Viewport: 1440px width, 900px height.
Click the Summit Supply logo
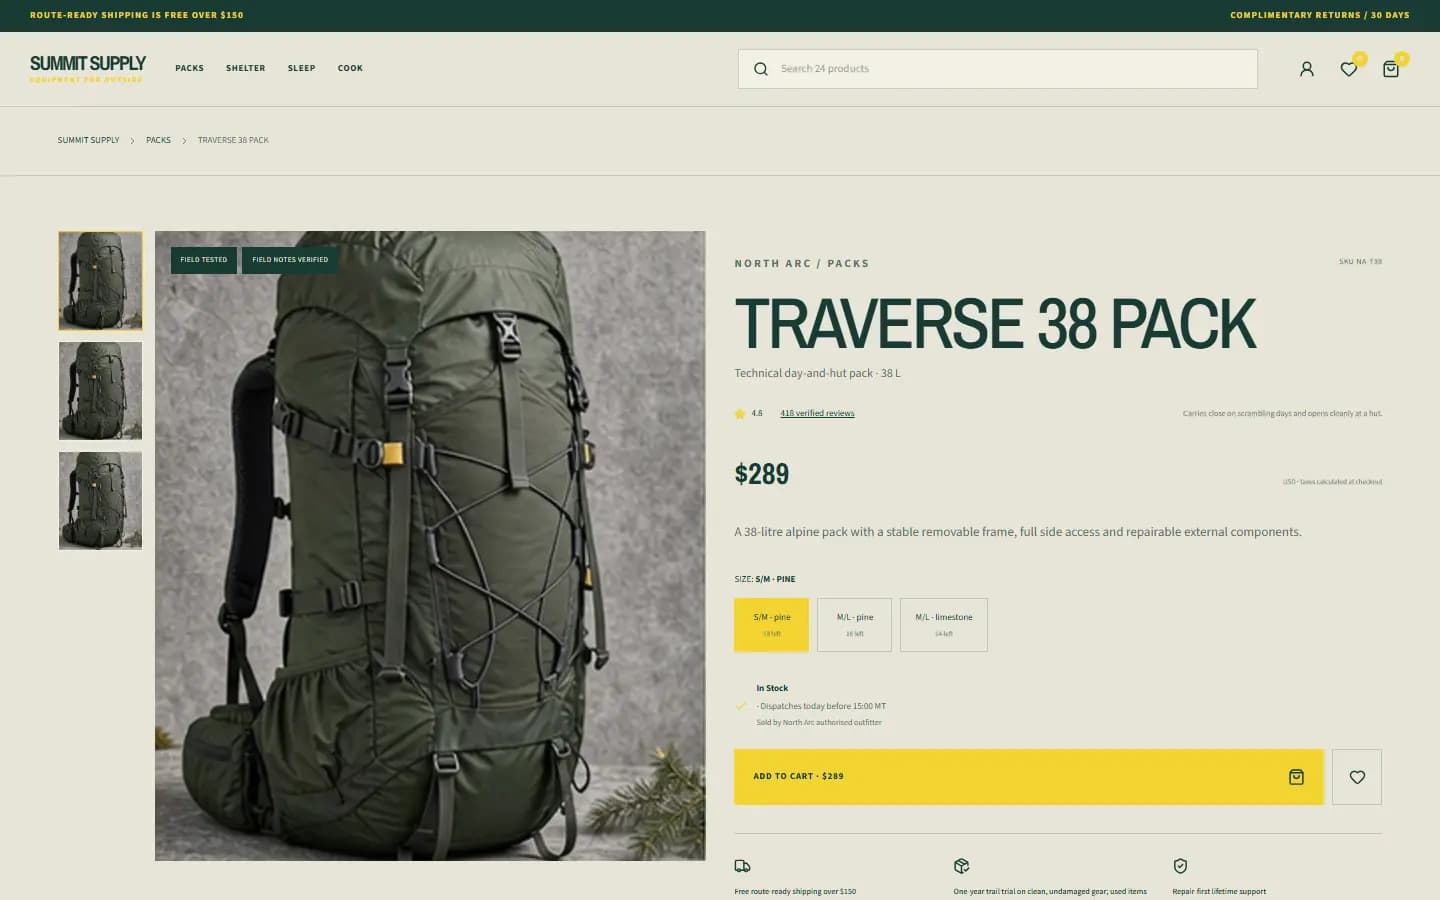[x=88, y=68]
